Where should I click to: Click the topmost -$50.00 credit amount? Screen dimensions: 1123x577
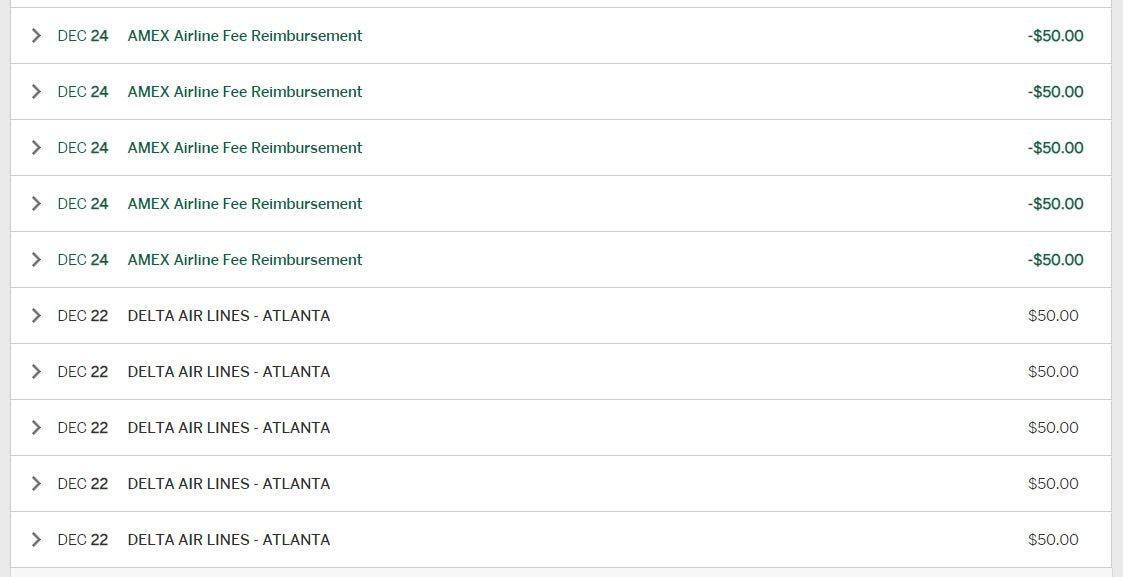1055,36
